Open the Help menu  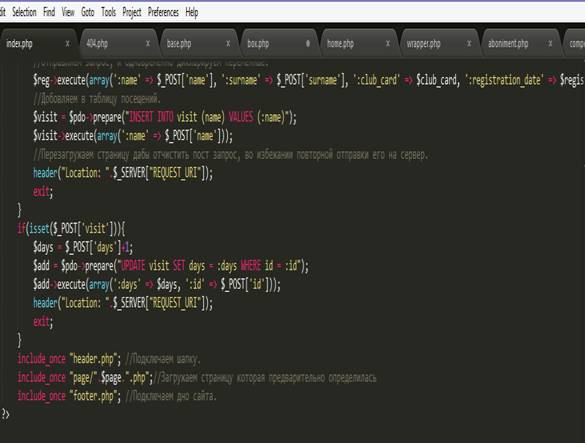tap(192, 13)
